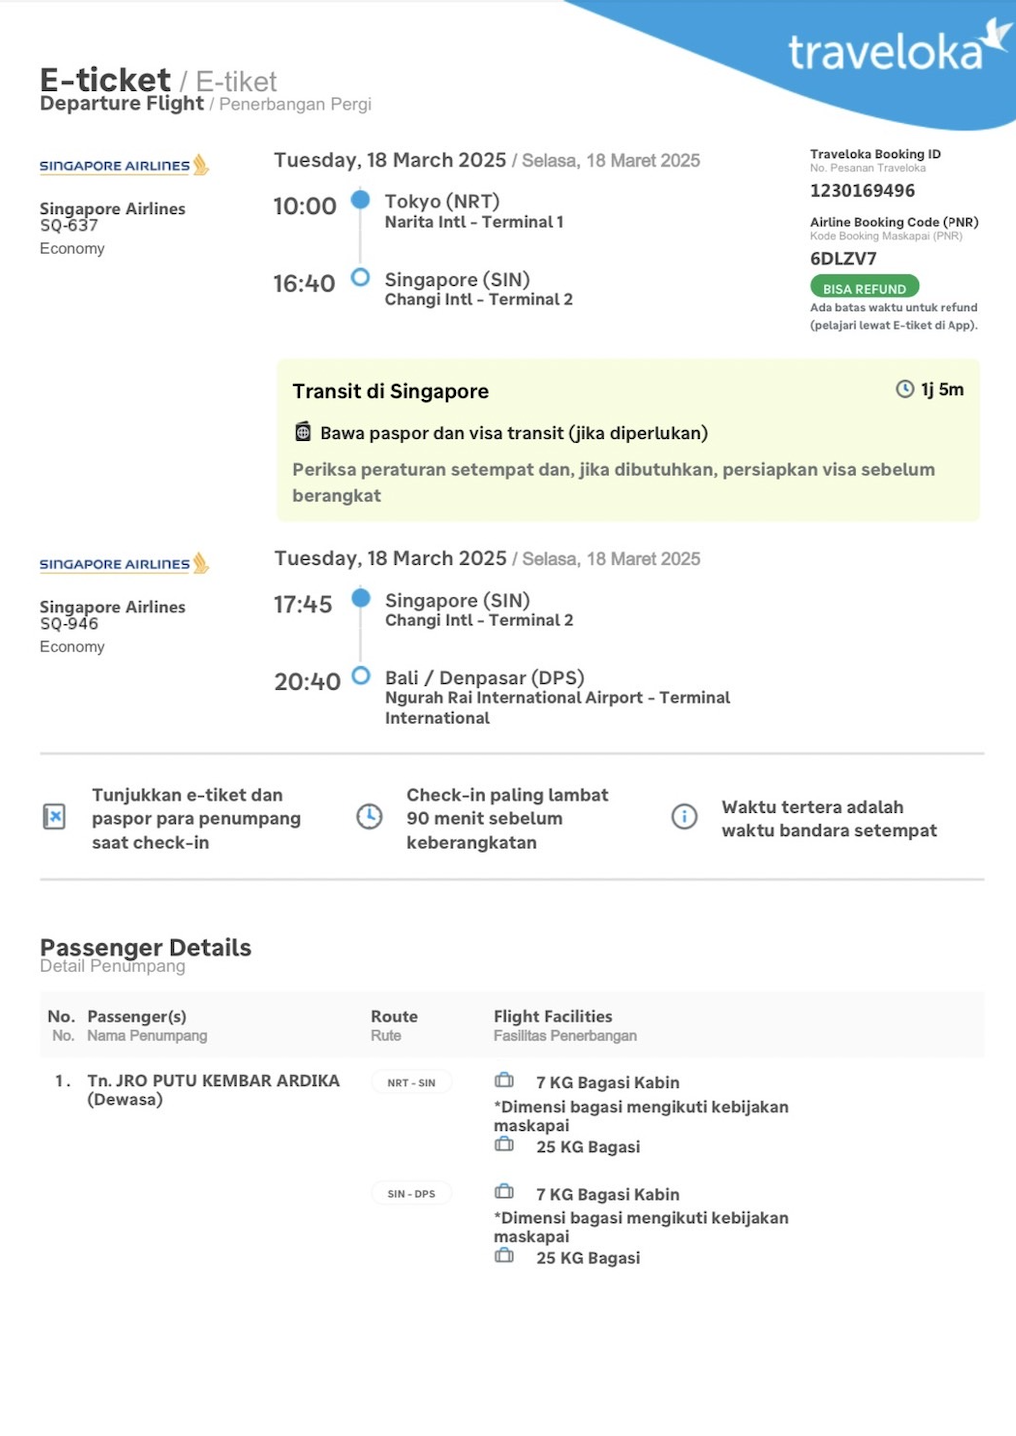Click the blue departure dot beside Tokyo (NRT)

(361, 200)
